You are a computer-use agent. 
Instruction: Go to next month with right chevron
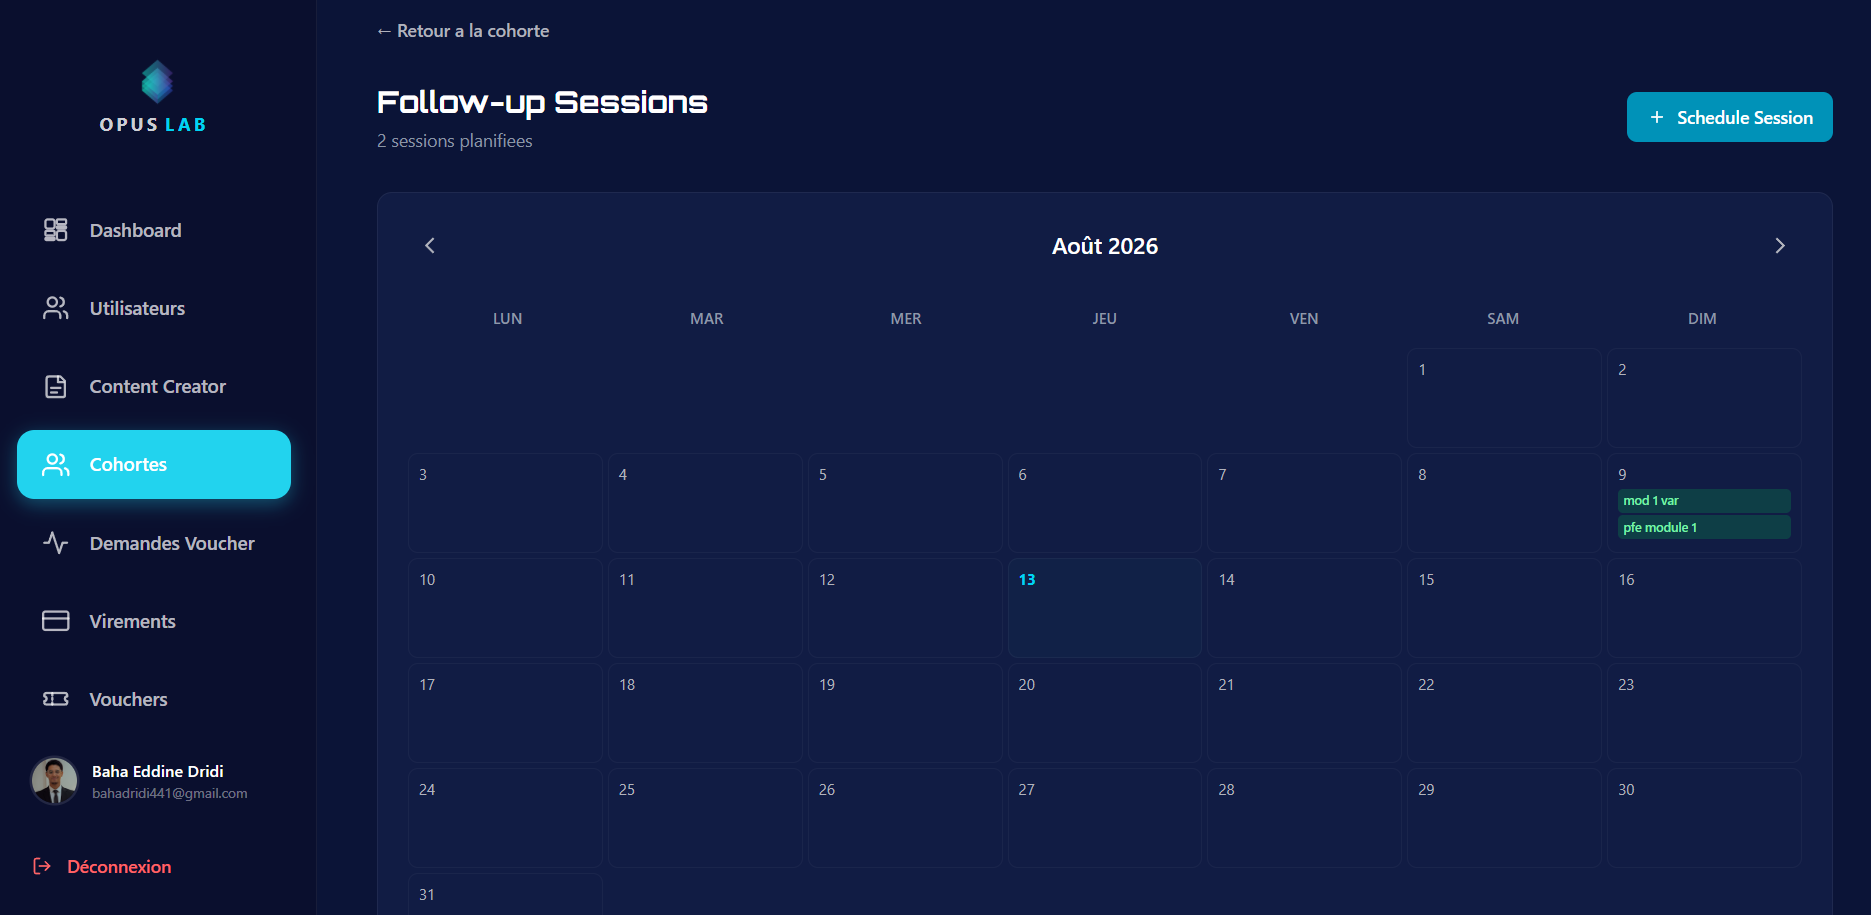(x=1779, y=246)
